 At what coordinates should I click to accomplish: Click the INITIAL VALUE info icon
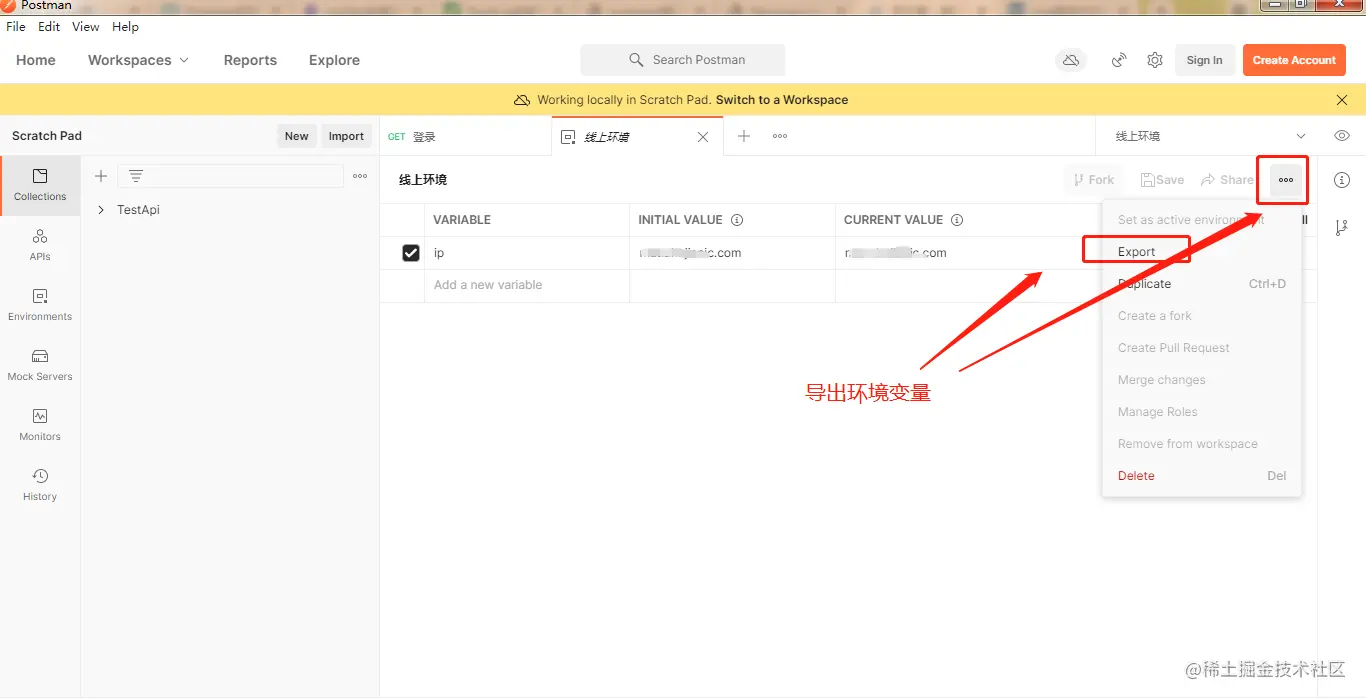[737, 220]
